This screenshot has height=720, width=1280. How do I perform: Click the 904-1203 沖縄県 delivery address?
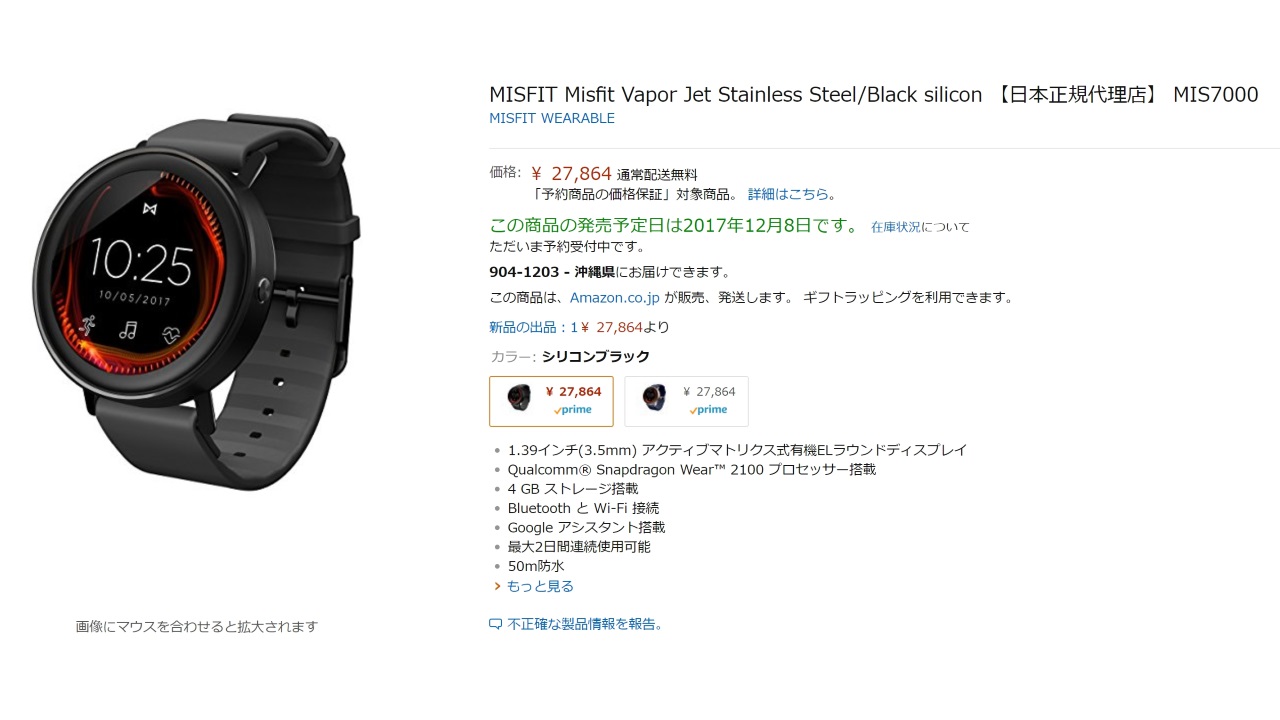[552, 272]
